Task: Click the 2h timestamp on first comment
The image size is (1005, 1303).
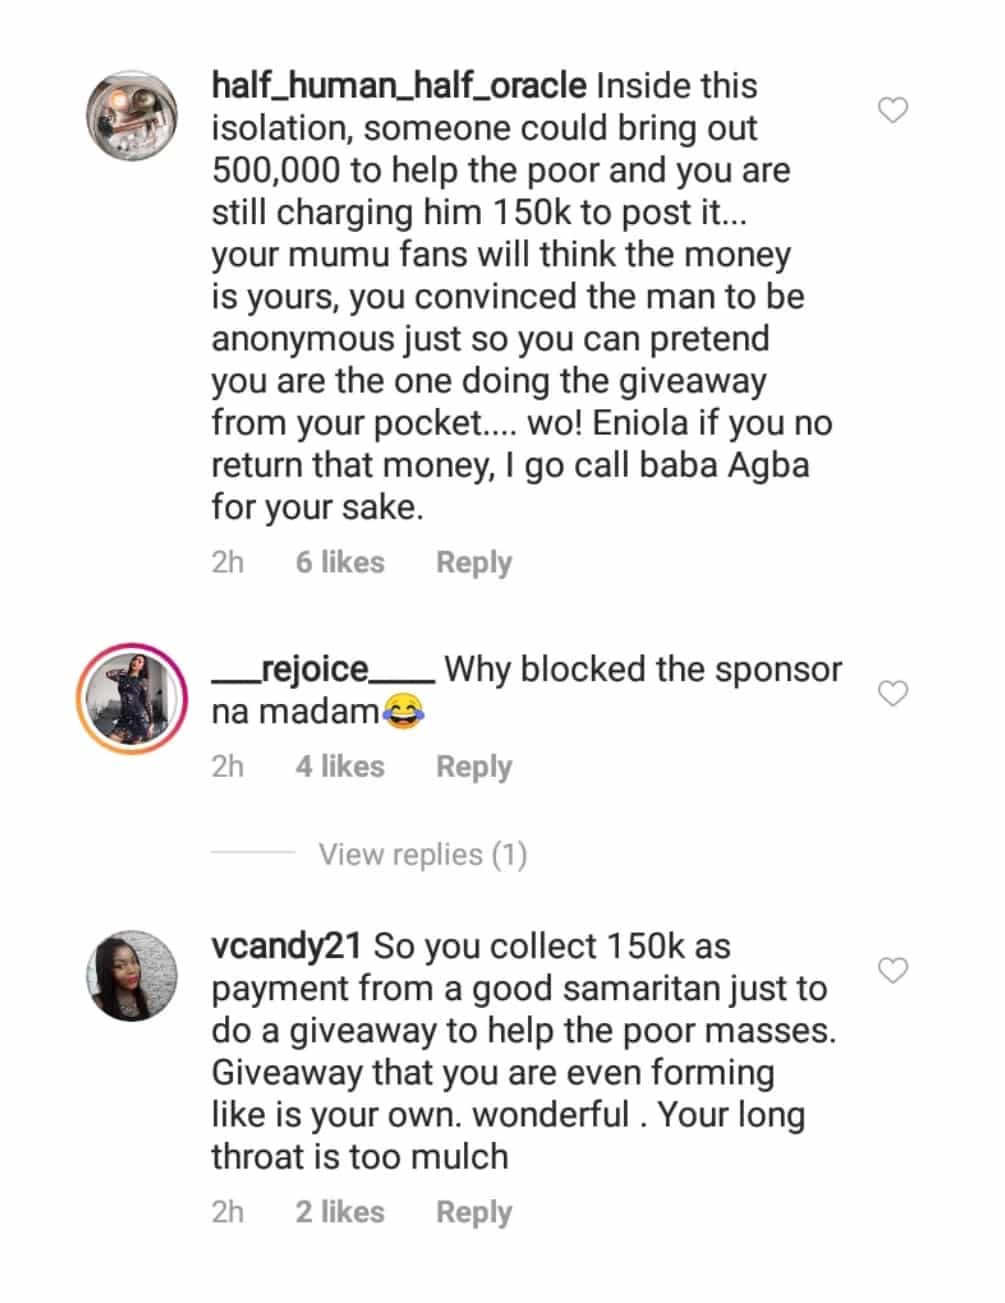Action: click(x=227, y=562)
